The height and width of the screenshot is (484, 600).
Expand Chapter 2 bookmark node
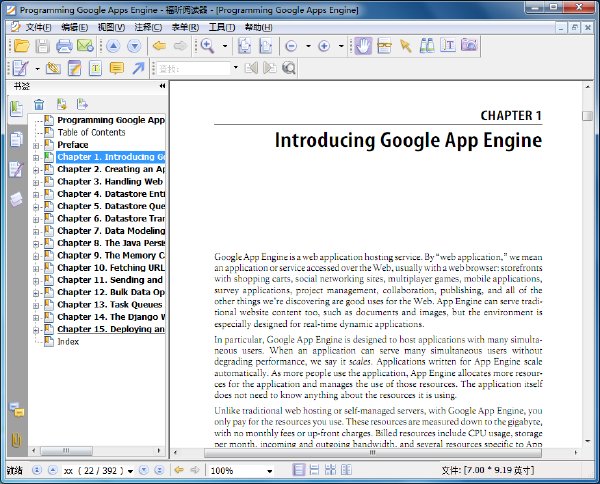coord(36,170)
